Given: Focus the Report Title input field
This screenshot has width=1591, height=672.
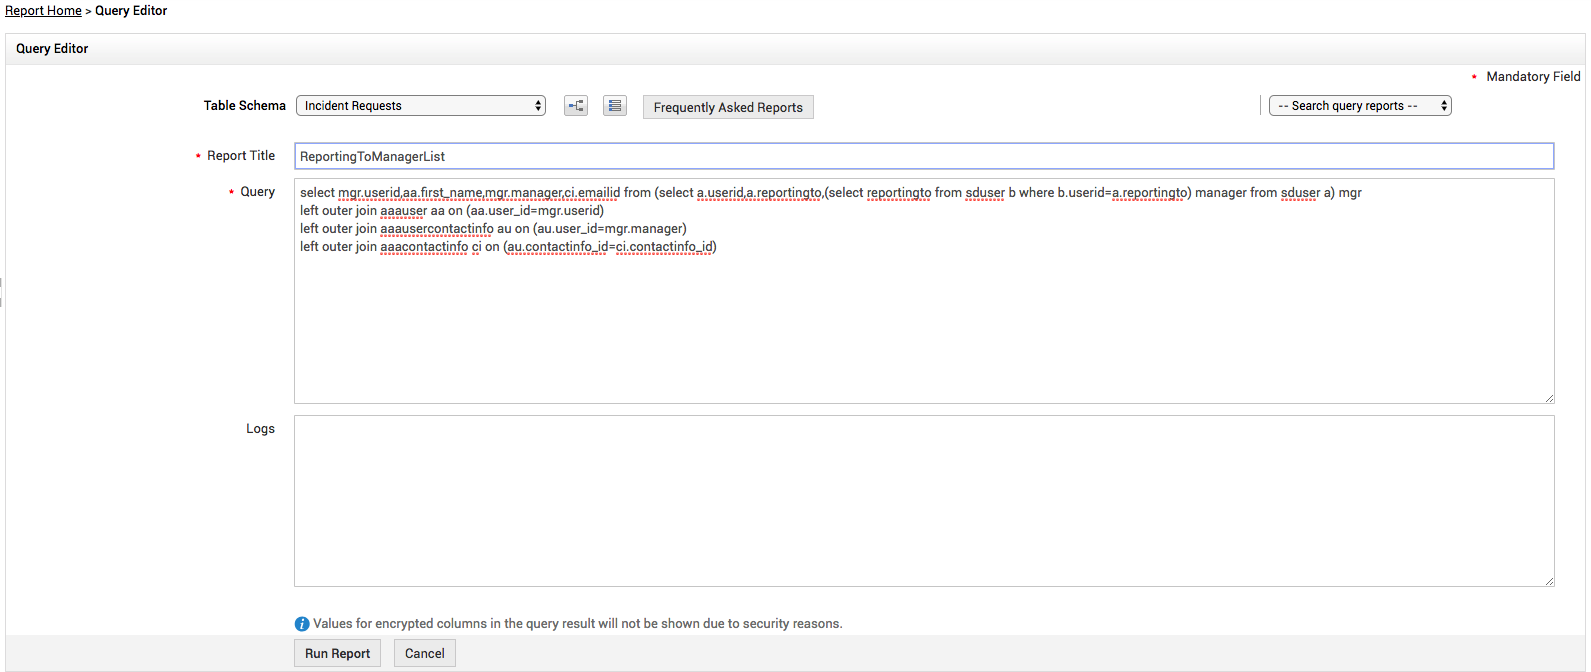Looking at the screenshot, I should coord(924,156).
